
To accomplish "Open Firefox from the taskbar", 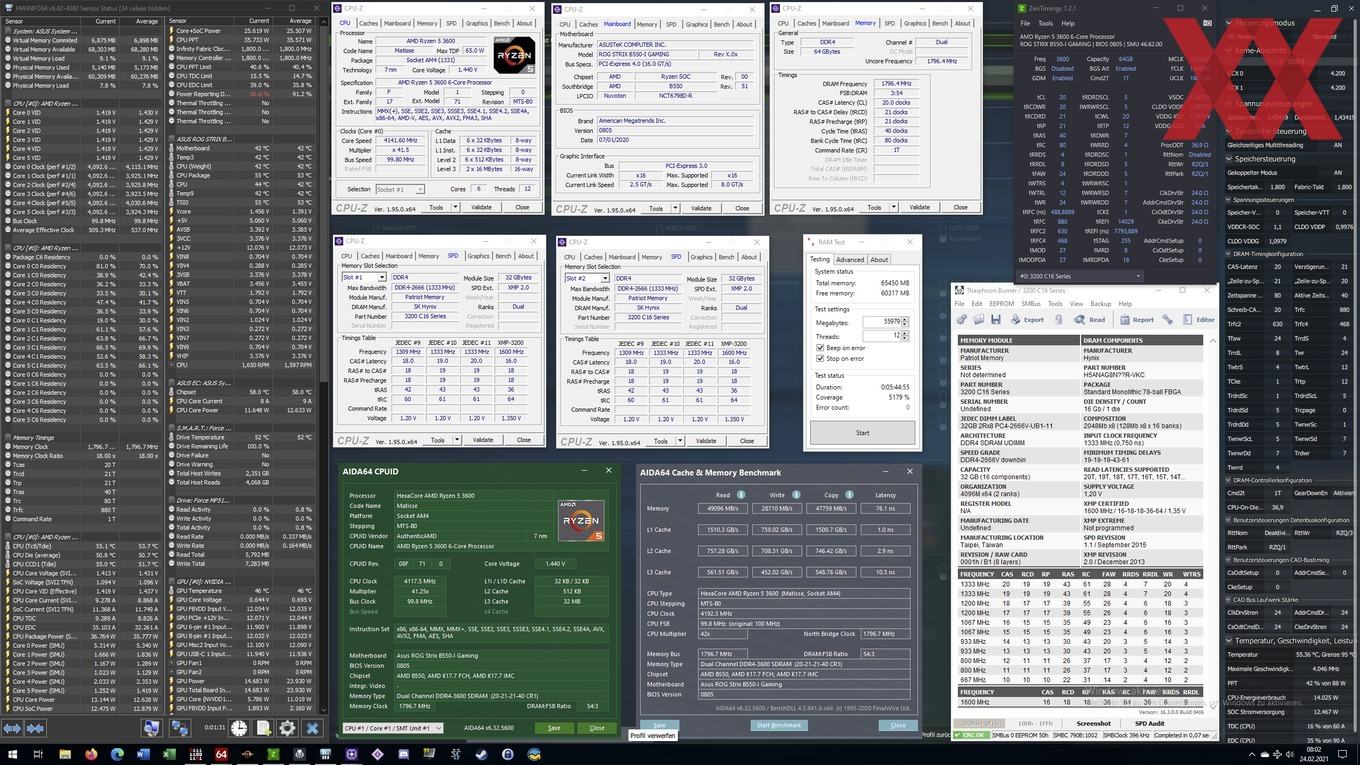I will (91, 754).
